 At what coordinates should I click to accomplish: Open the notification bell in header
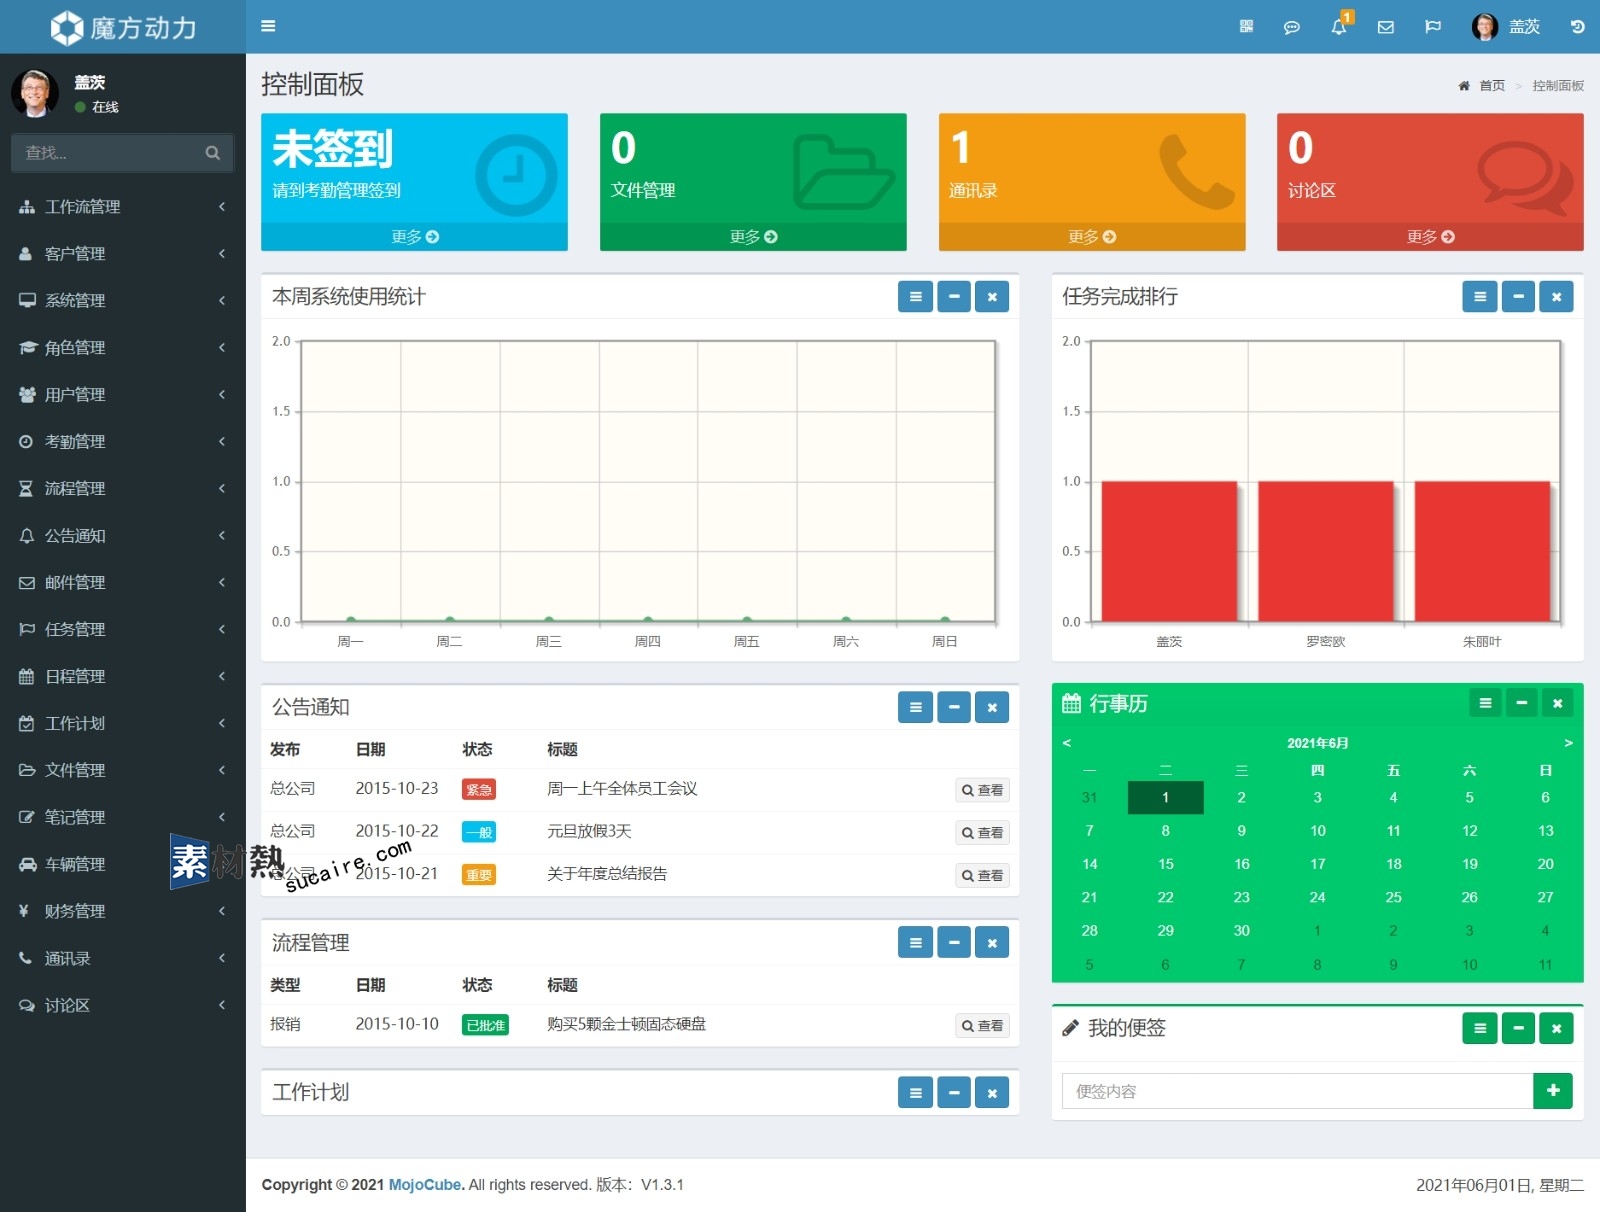click(x=1338, y=27)
